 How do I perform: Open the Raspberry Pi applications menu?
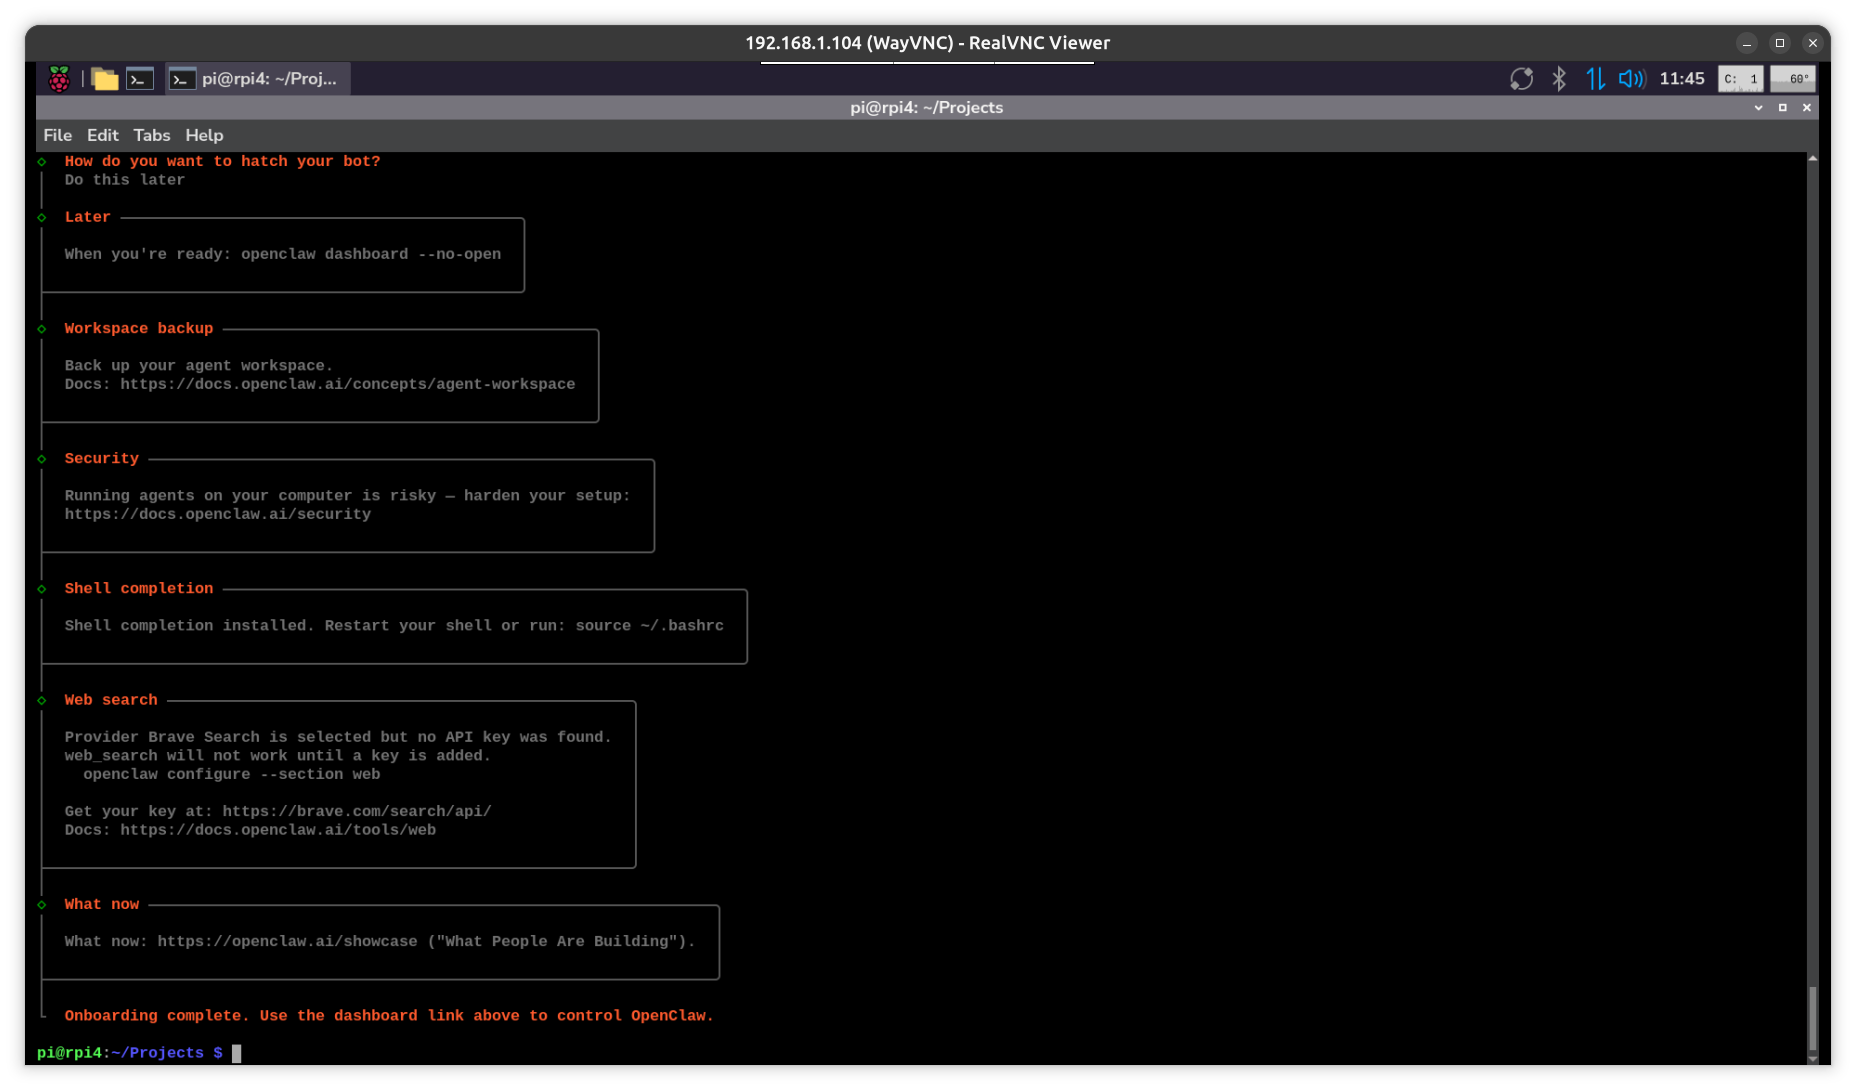59,79
